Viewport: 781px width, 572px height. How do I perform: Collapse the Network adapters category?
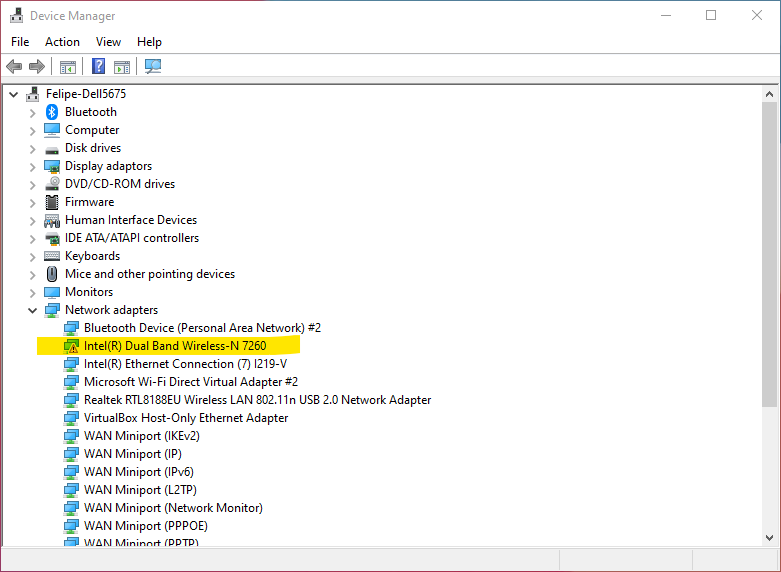point(32,310)
